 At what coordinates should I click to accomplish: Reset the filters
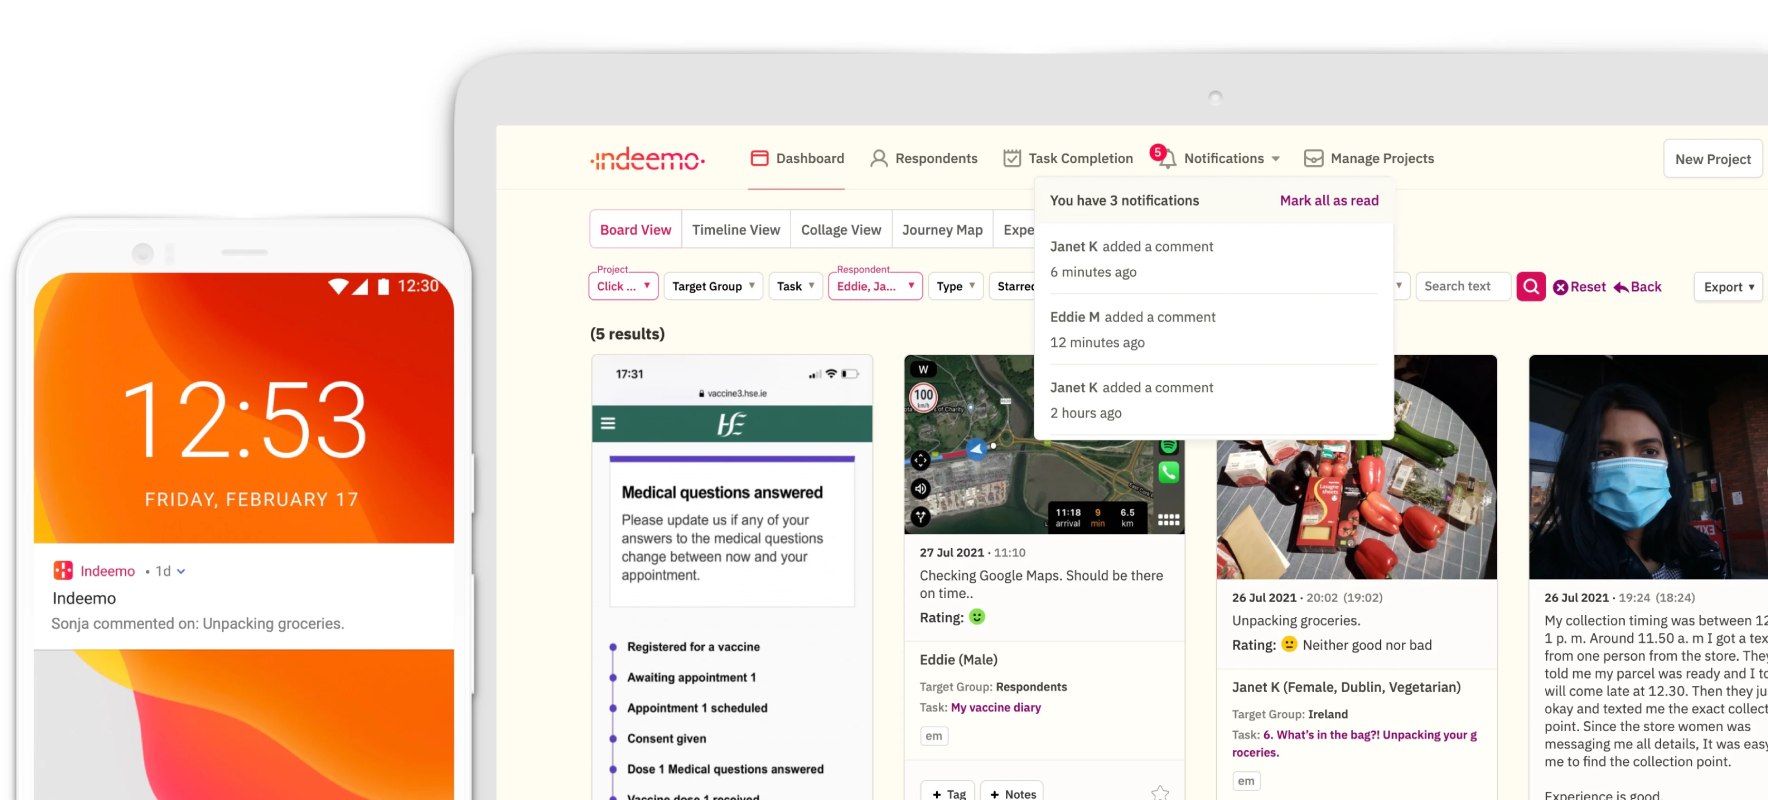(1579, 287)
